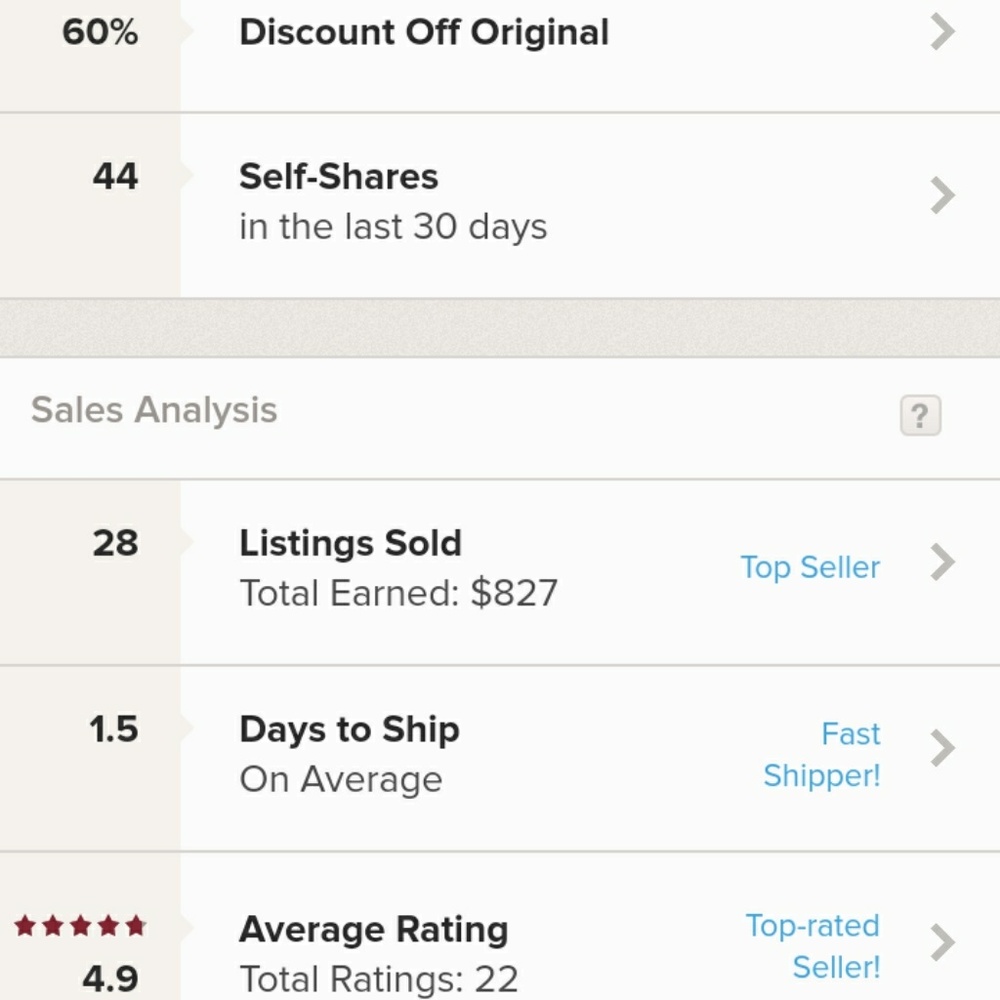This screenshot has width=1000, height=1000.
Task: Open the Days to Ship row title
Action: [349, 730]
